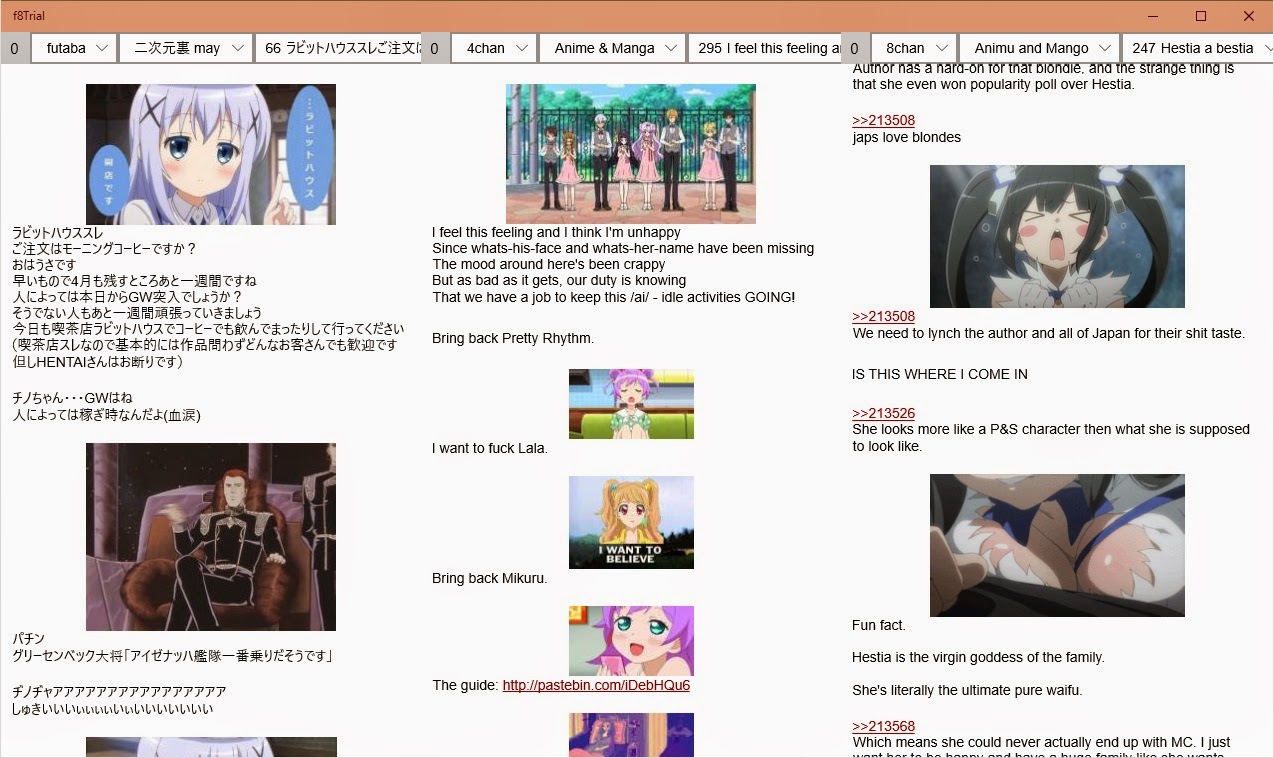Open the futaba site dropdown
Screen dimensions: 1274x758
pos(73,48)
